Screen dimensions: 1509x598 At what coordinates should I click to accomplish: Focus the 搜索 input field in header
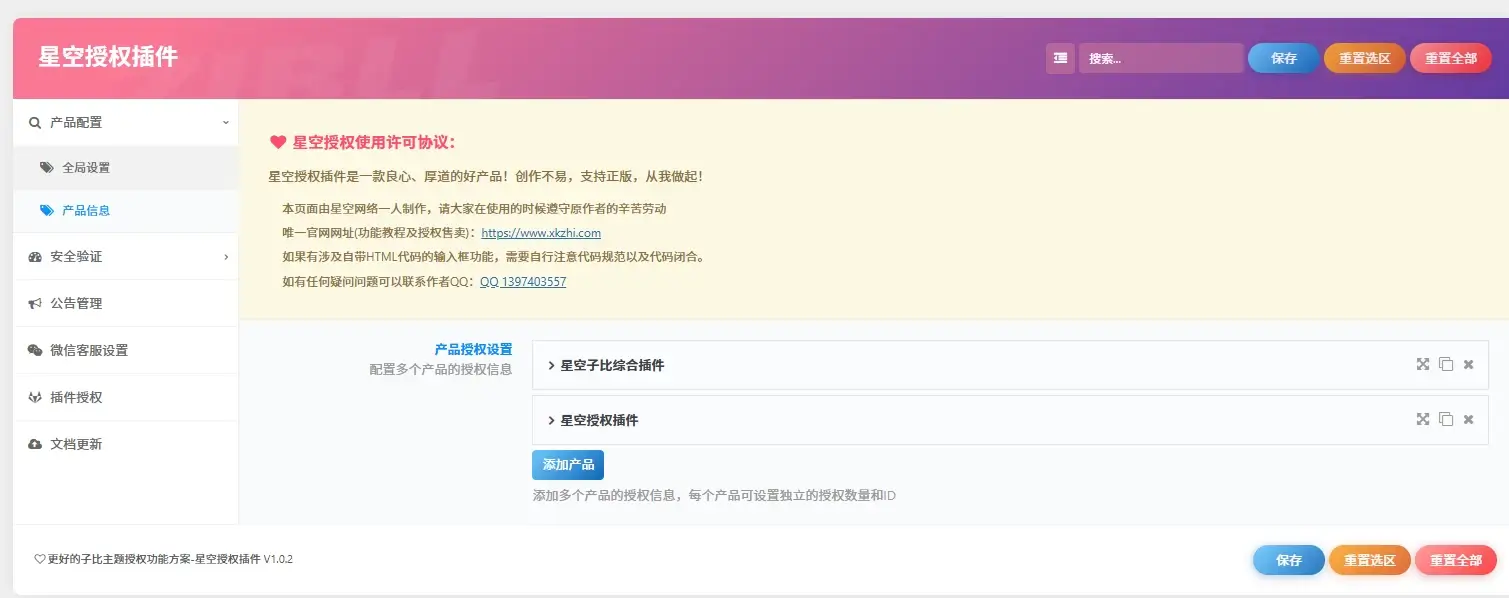point(1160,58)
